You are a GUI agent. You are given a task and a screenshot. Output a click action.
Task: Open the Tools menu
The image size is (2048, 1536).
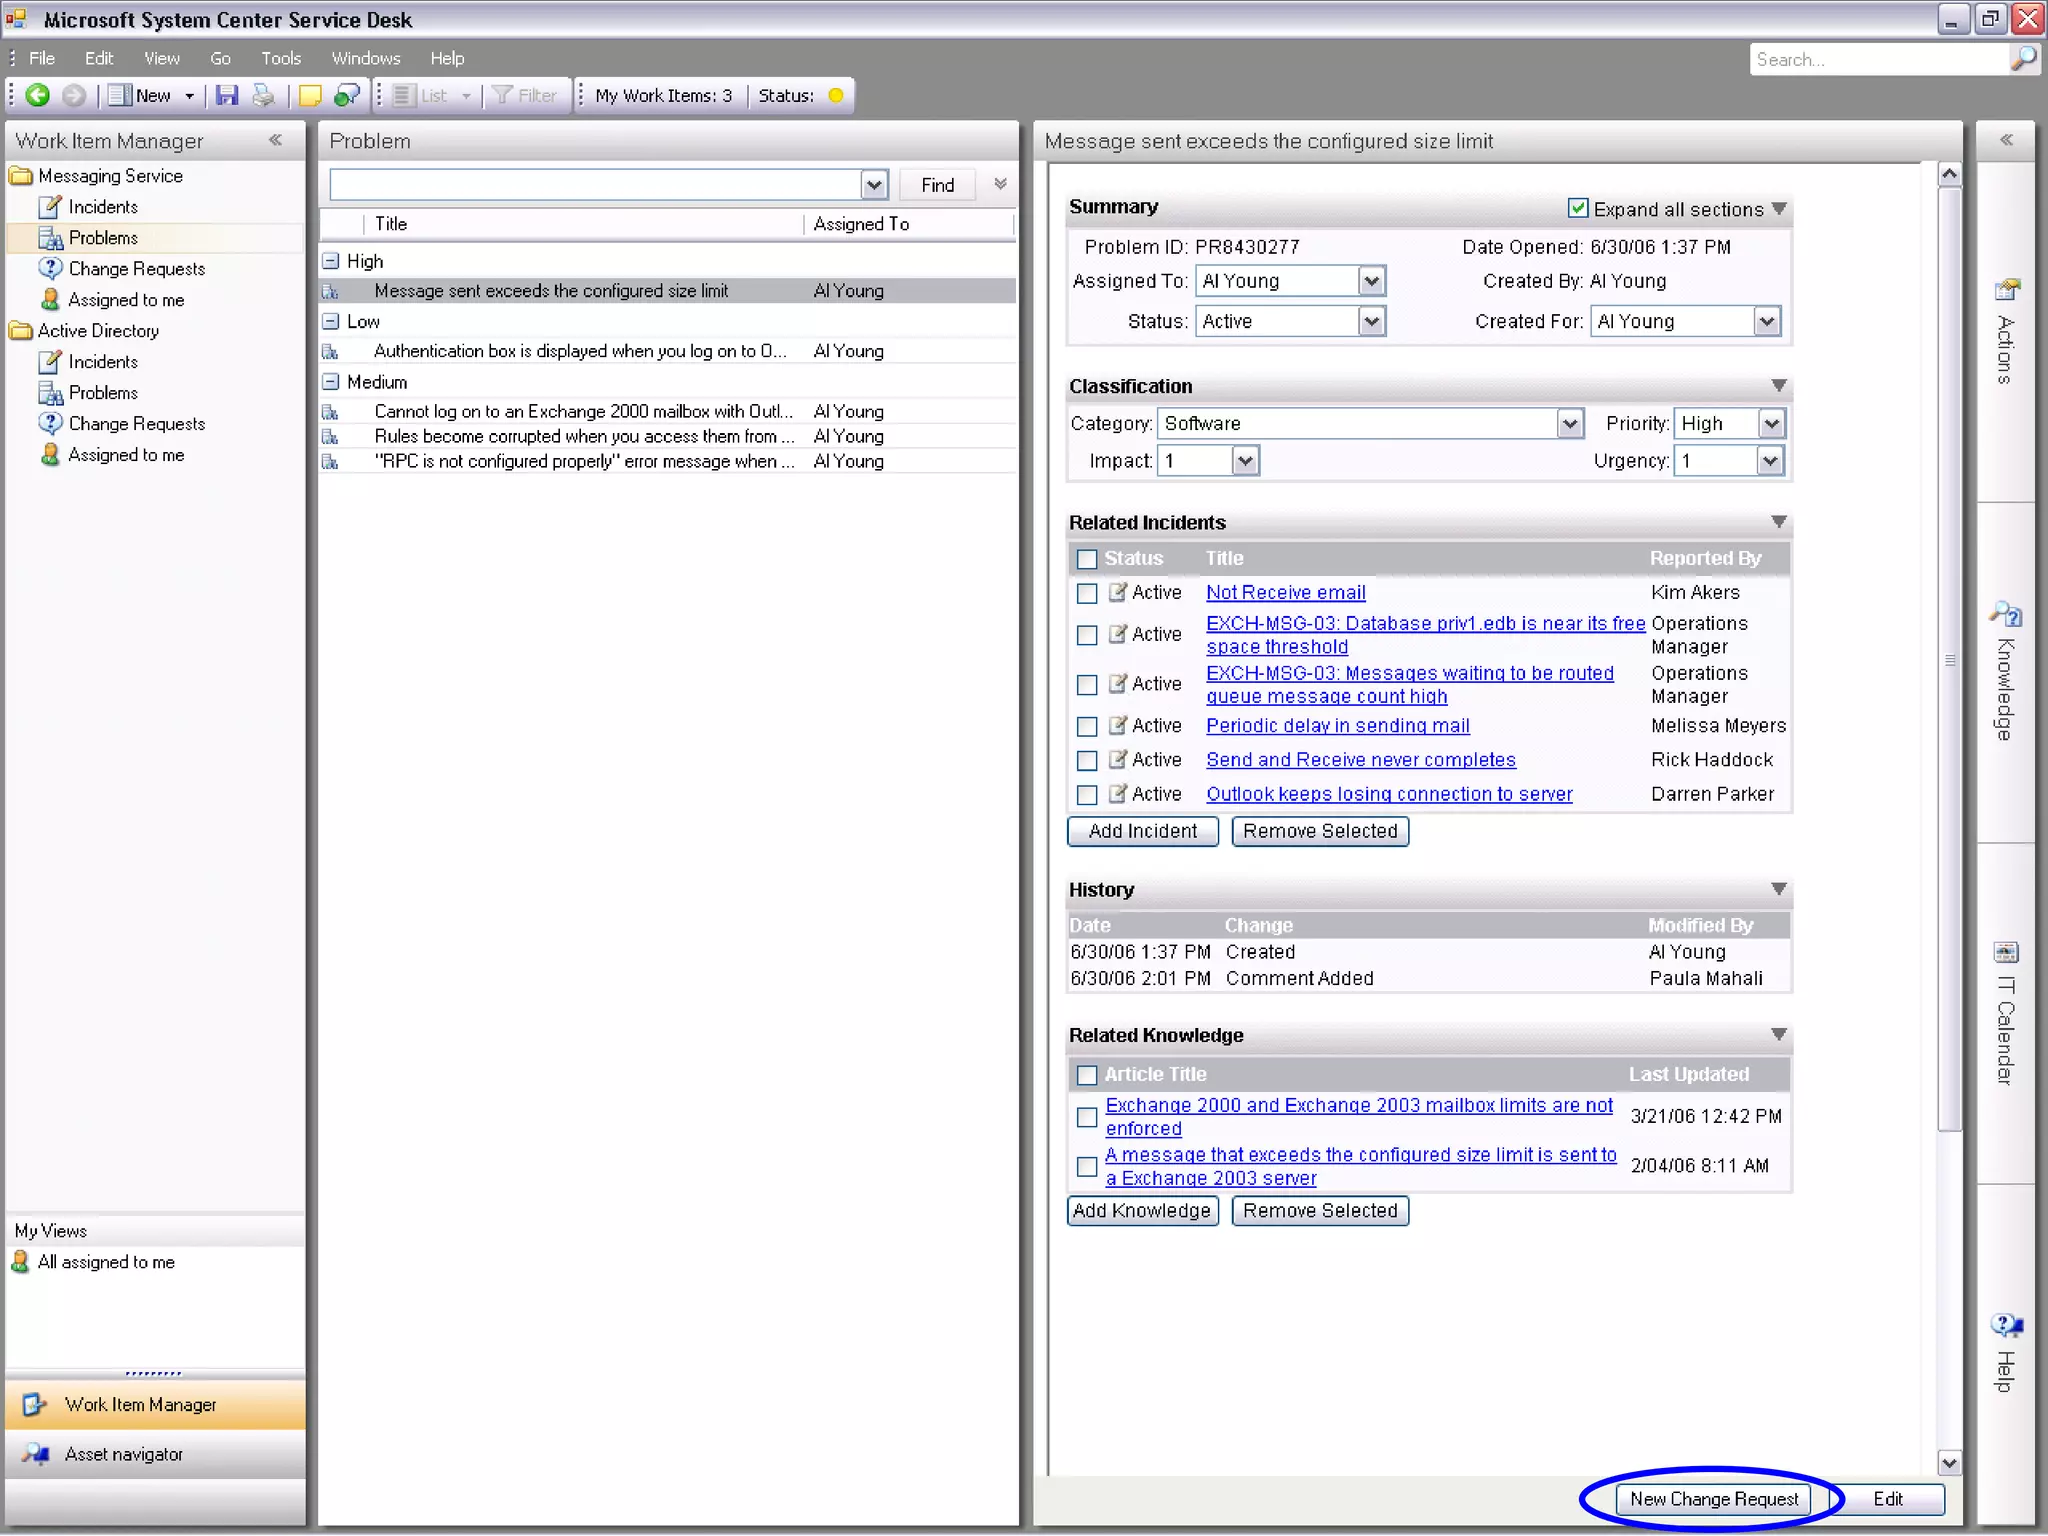(281, 58)
